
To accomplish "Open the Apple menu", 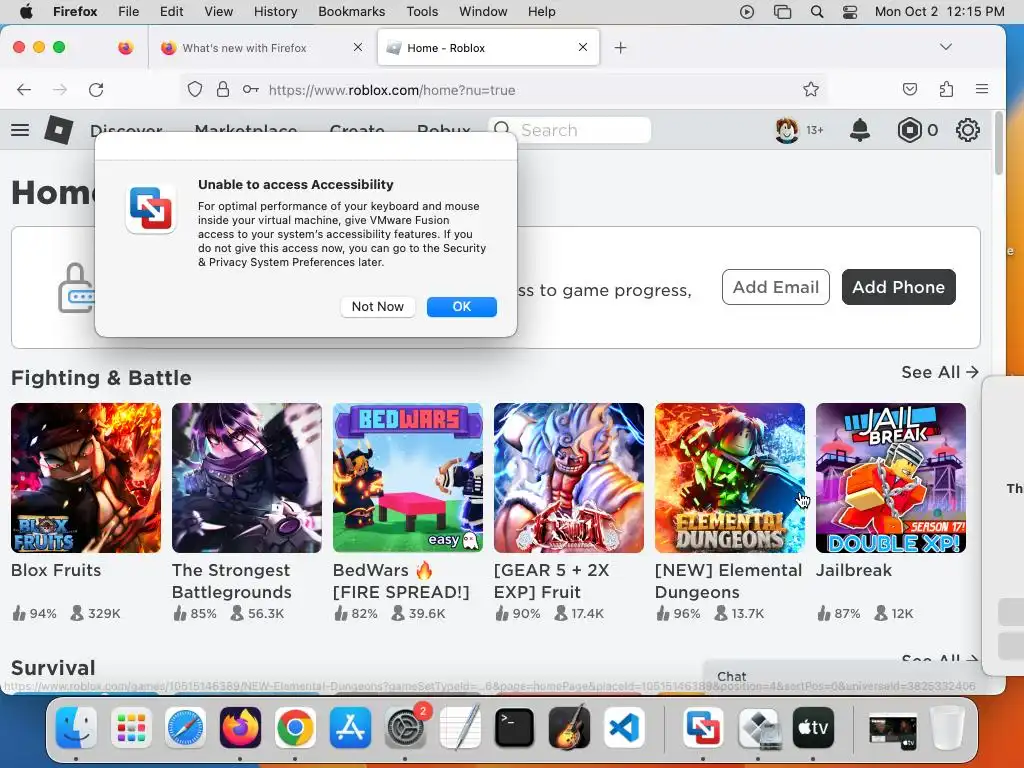I will [x=26, y=12].
